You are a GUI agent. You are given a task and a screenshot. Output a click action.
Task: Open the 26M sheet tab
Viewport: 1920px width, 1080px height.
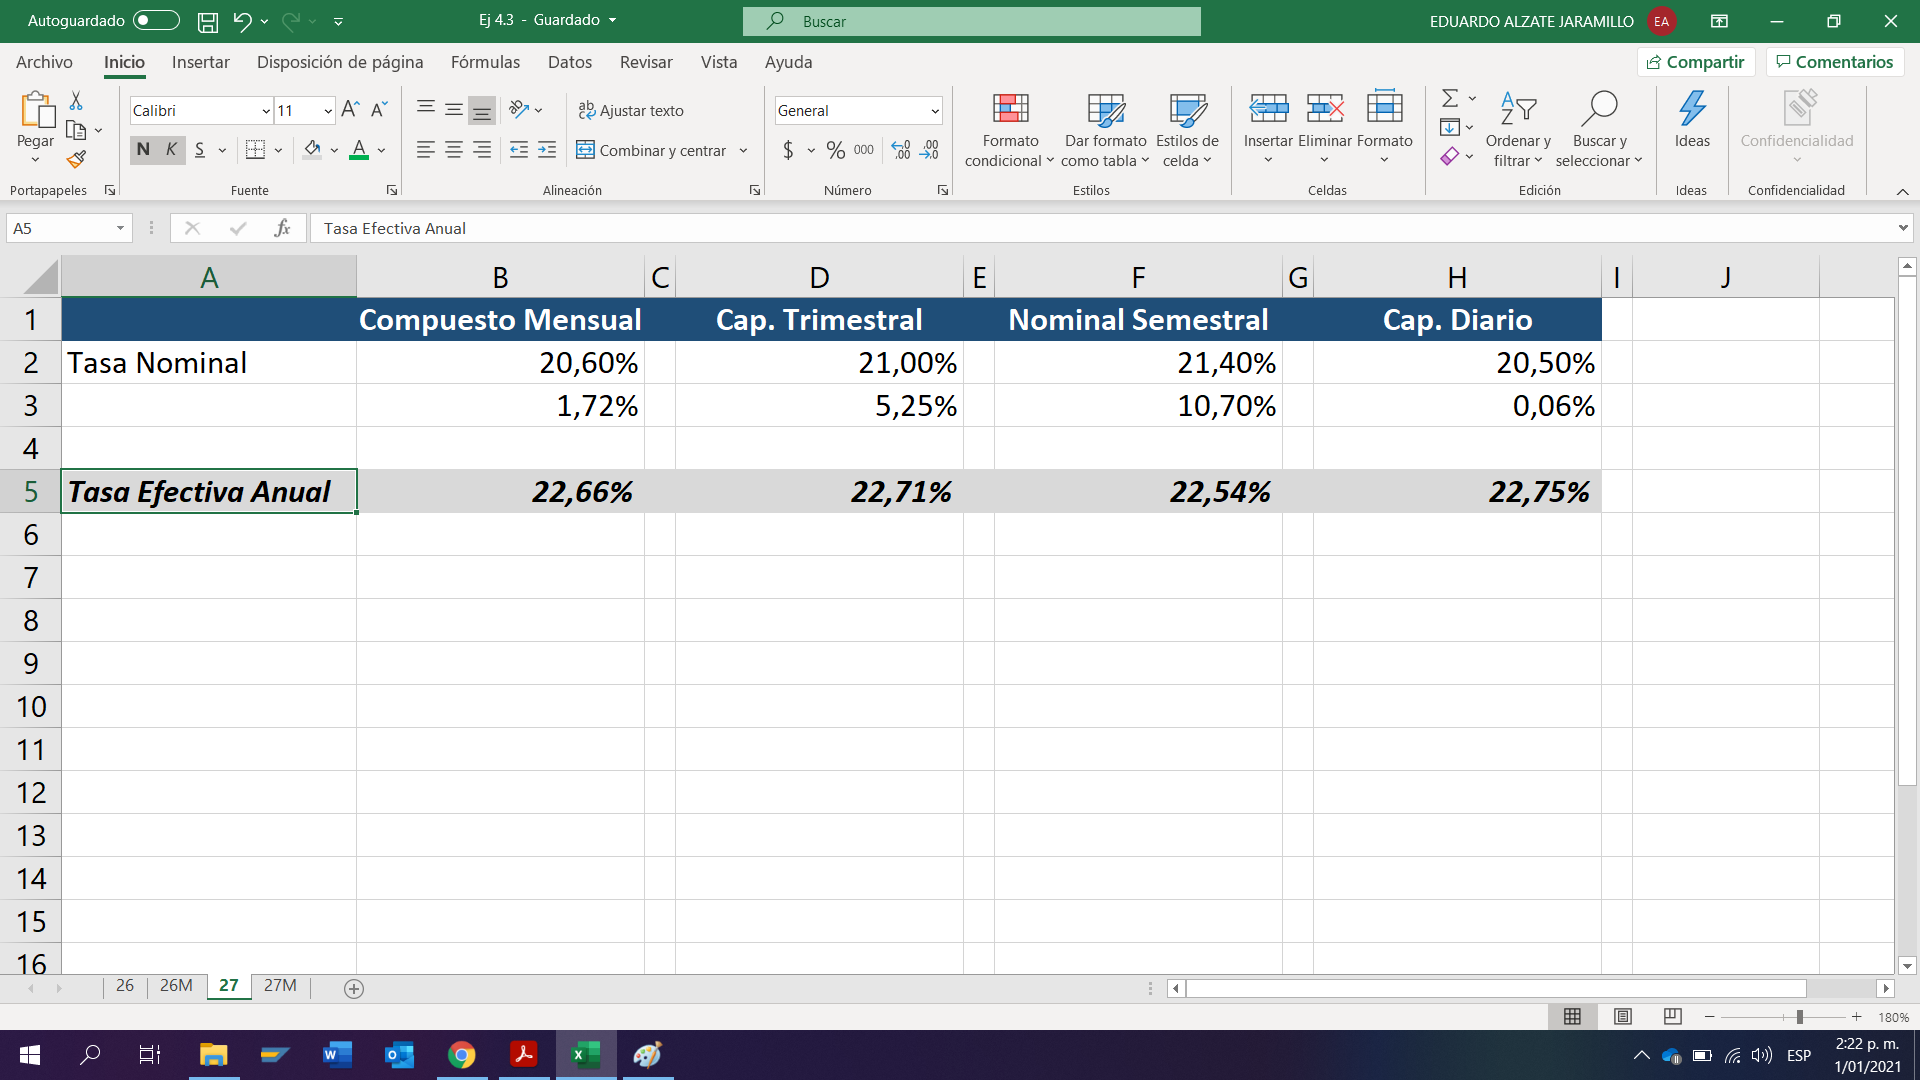[176, 985]
